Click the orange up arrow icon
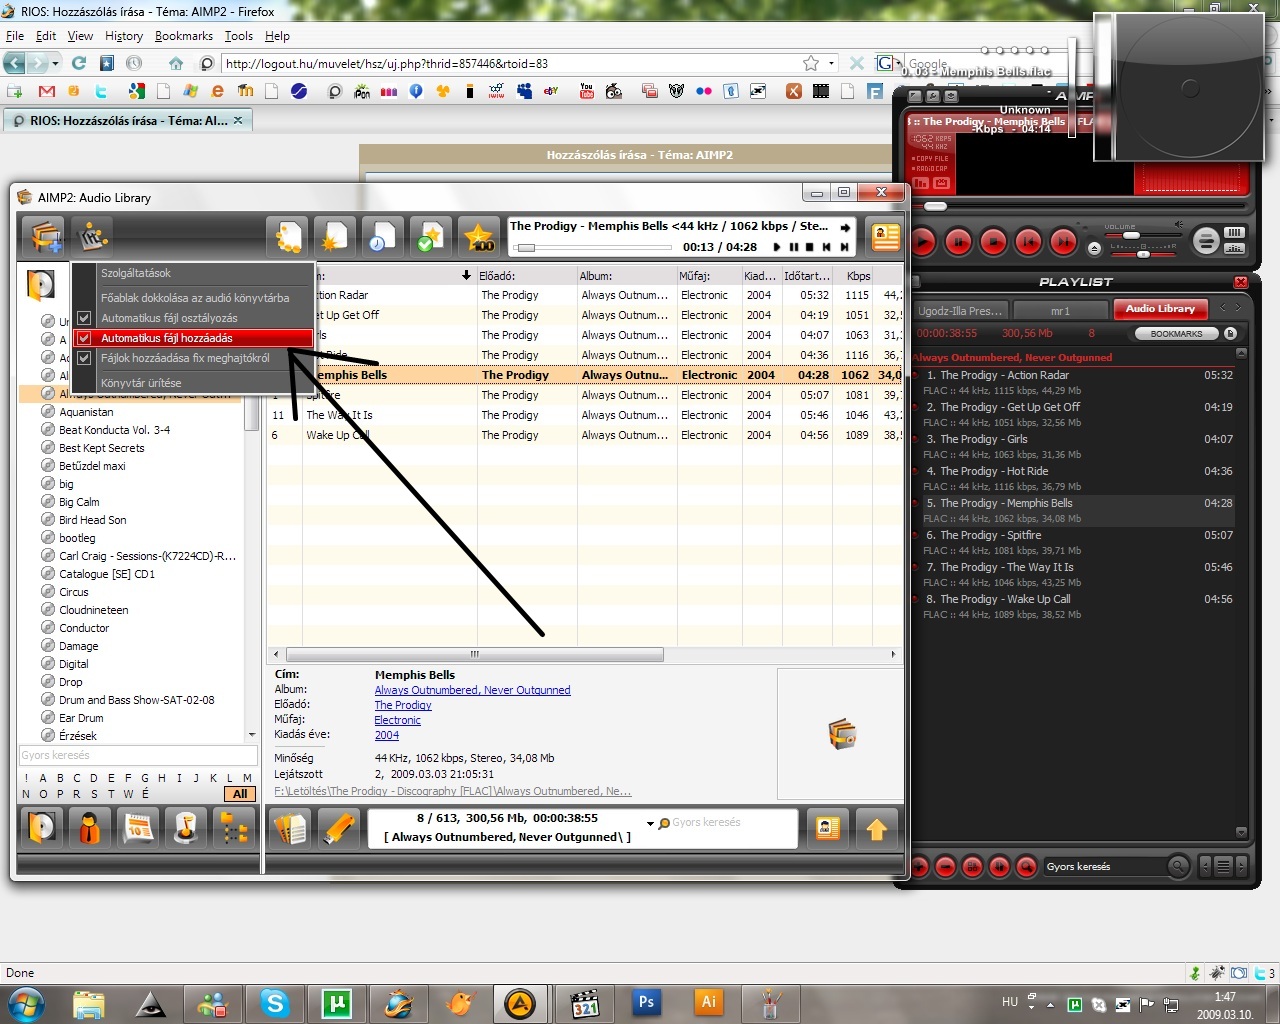Image resolution: width=1280 pixels, height=1024 pixels. (876, 828)
